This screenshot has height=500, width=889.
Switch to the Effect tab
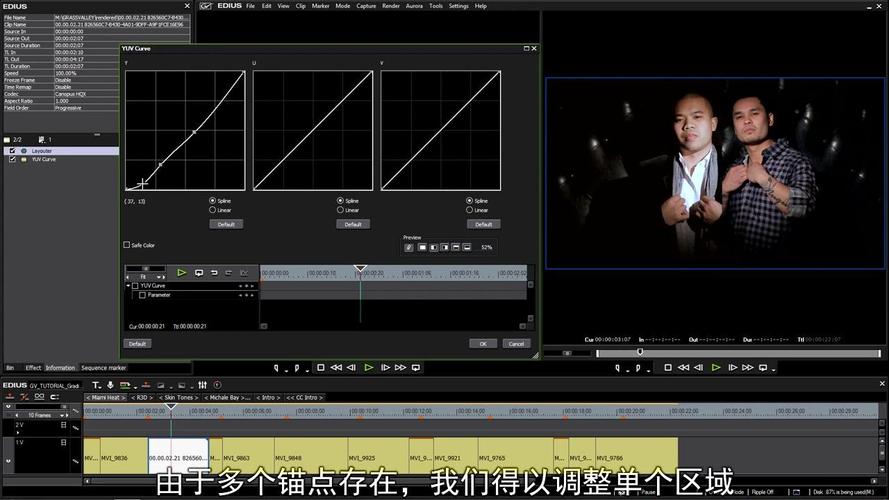tap(33, 367)
